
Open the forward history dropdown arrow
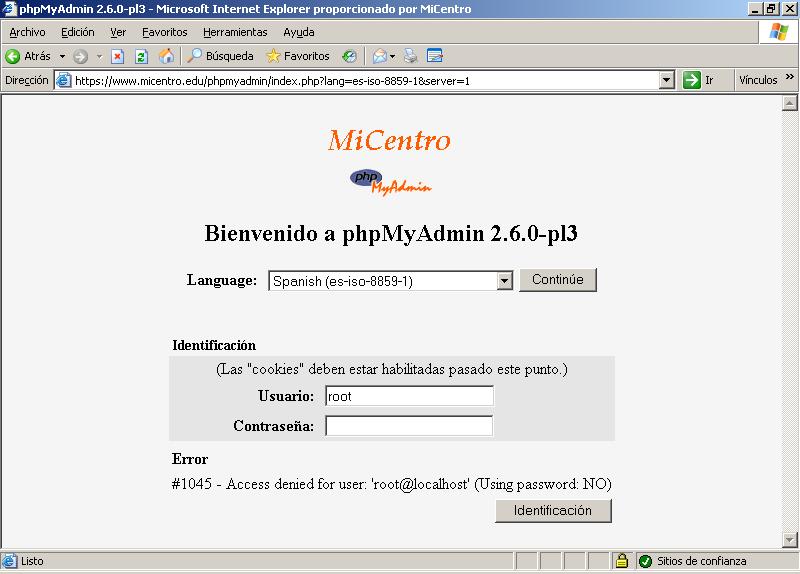click(99, 56)
